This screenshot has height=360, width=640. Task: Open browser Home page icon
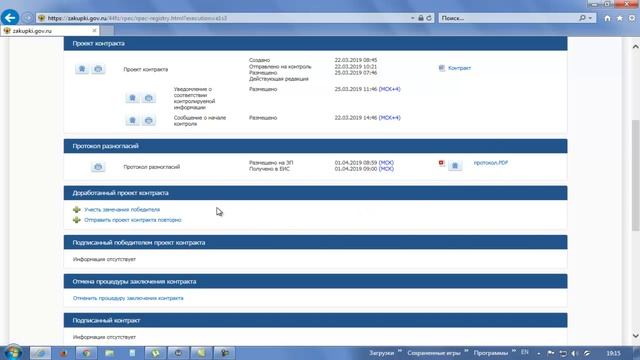(607, 18)
